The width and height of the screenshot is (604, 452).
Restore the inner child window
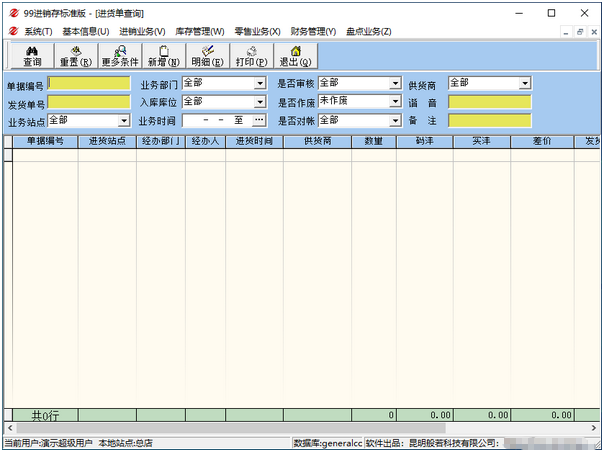580,32
